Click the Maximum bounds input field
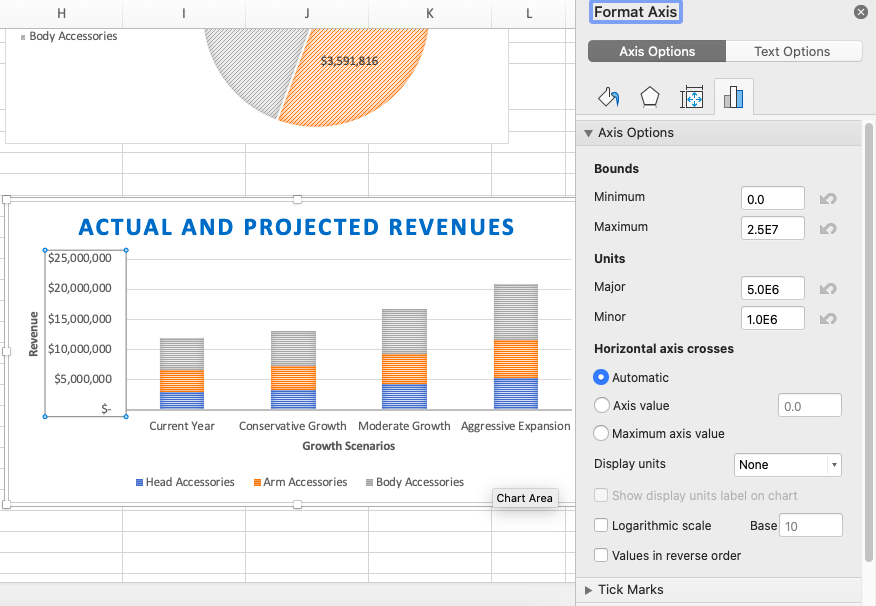Image resolution: width=876 pixels, height=606 pixels. coord(772,228)
